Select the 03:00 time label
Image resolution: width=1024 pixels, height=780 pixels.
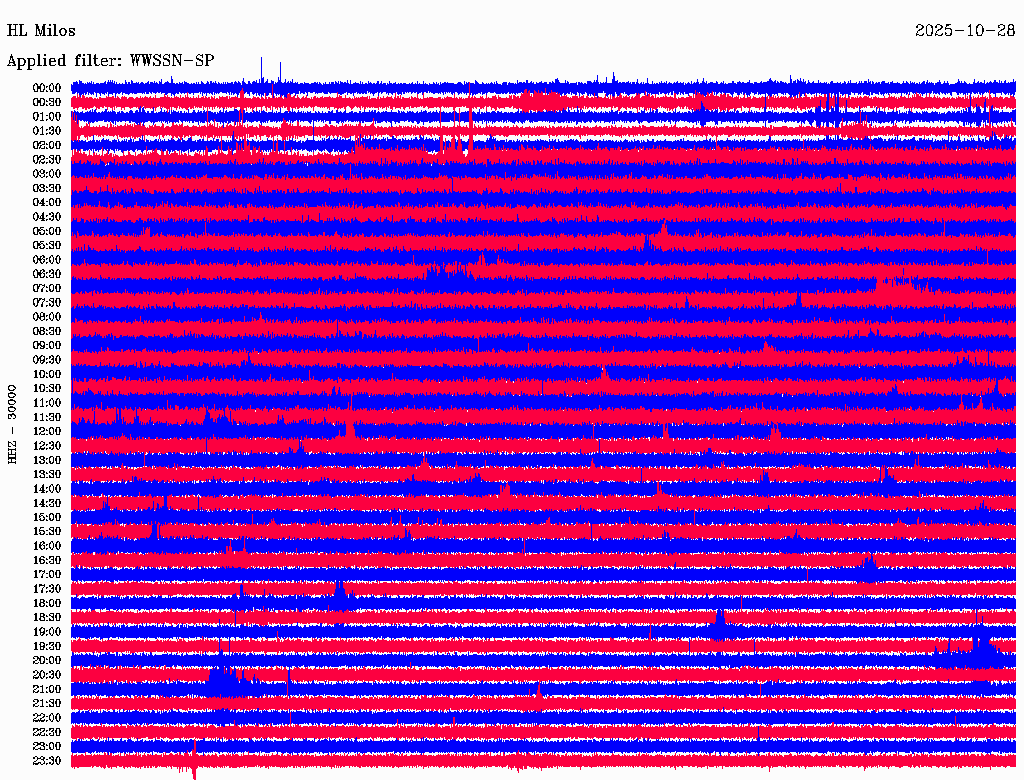(47, 174)
